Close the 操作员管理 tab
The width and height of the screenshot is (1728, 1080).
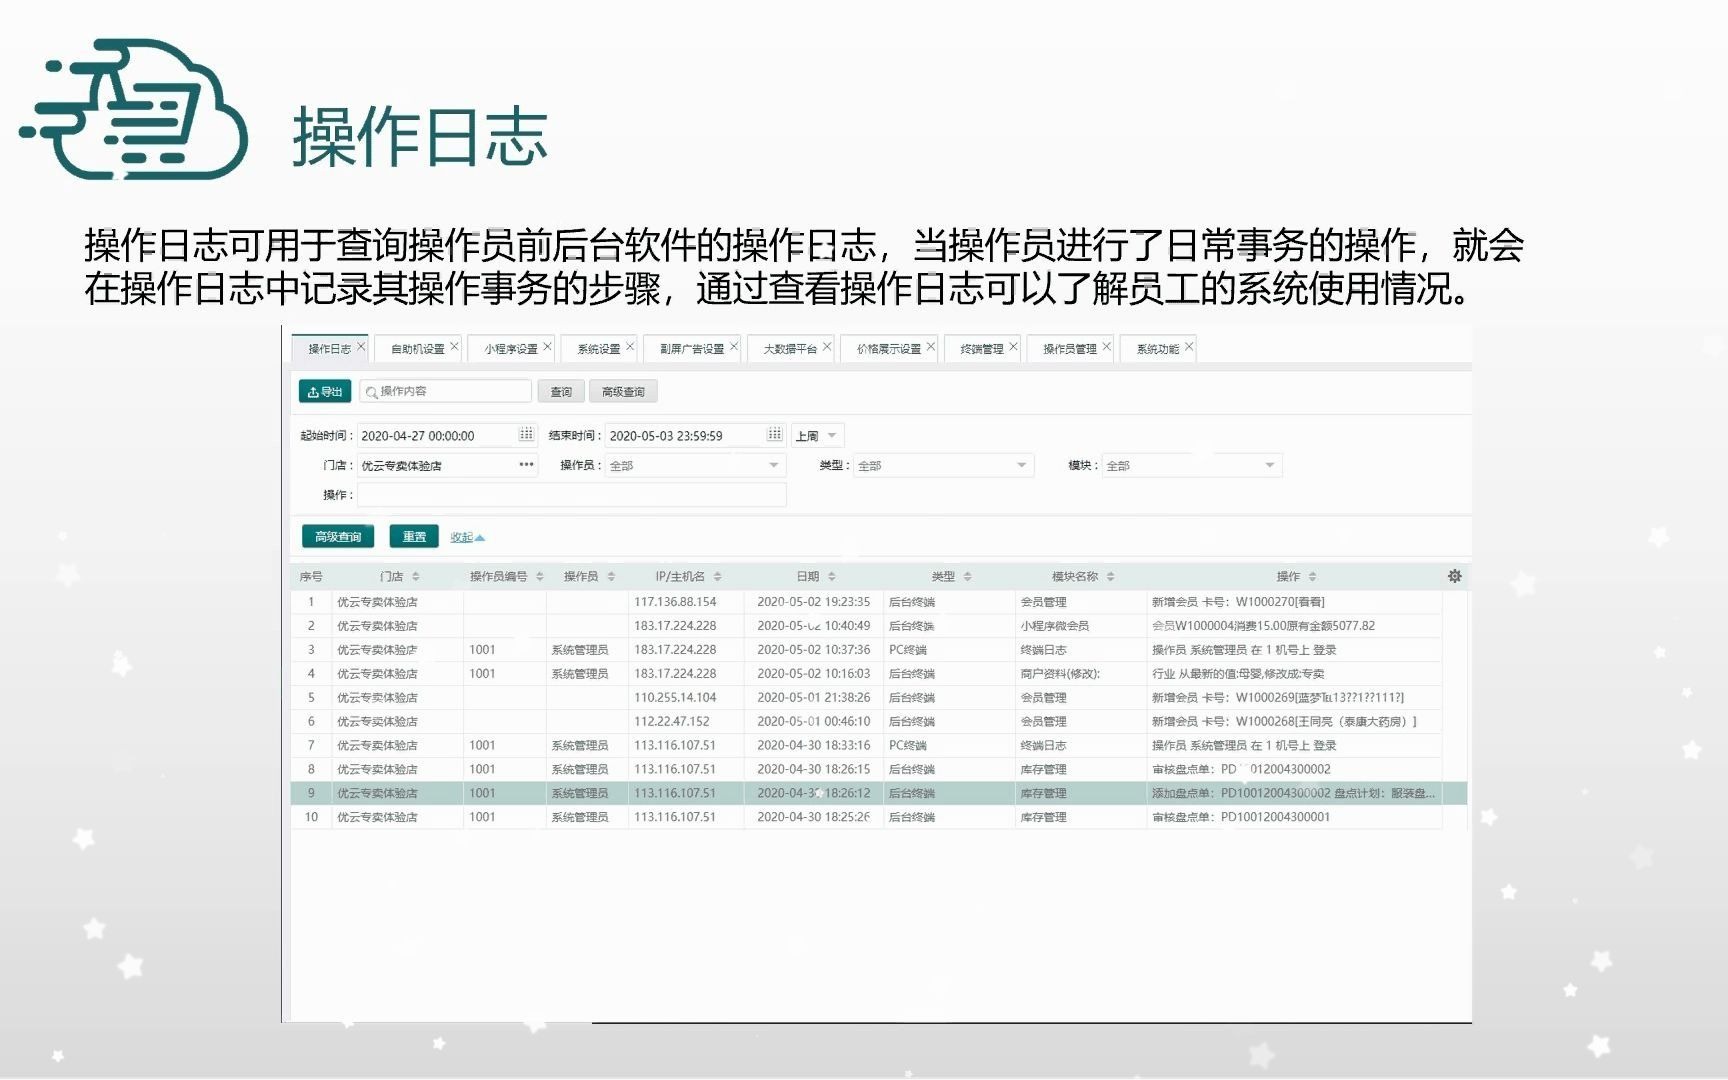pos(1106,347)
